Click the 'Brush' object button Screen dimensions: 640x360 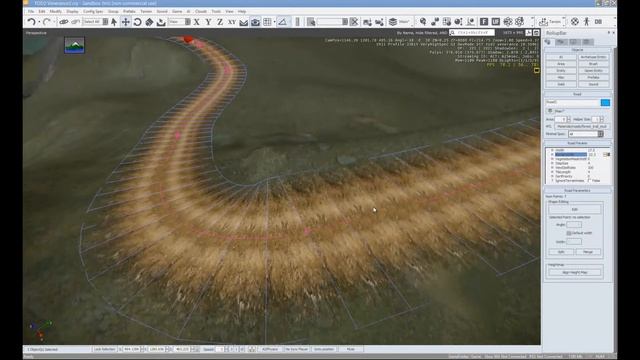coord(593,64)
